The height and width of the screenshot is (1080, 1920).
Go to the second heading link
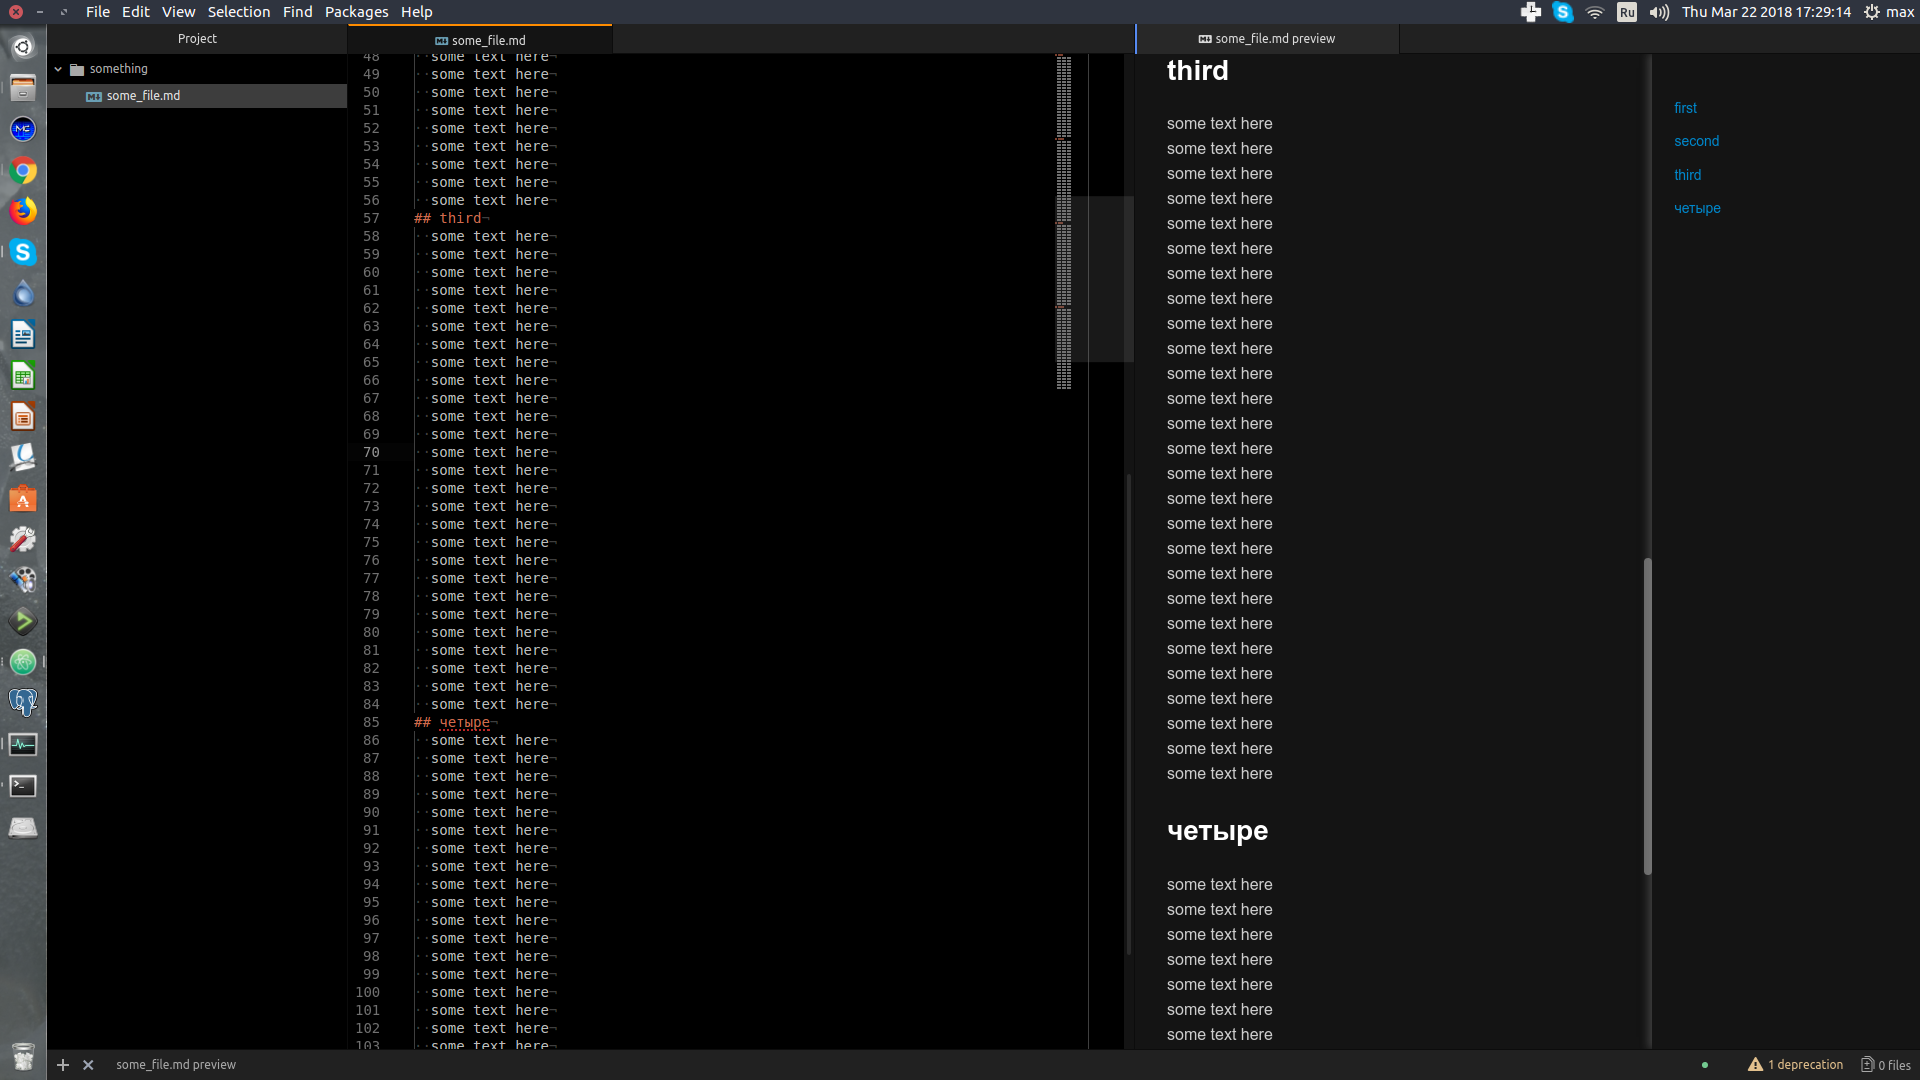click(x=1696, y=141)
